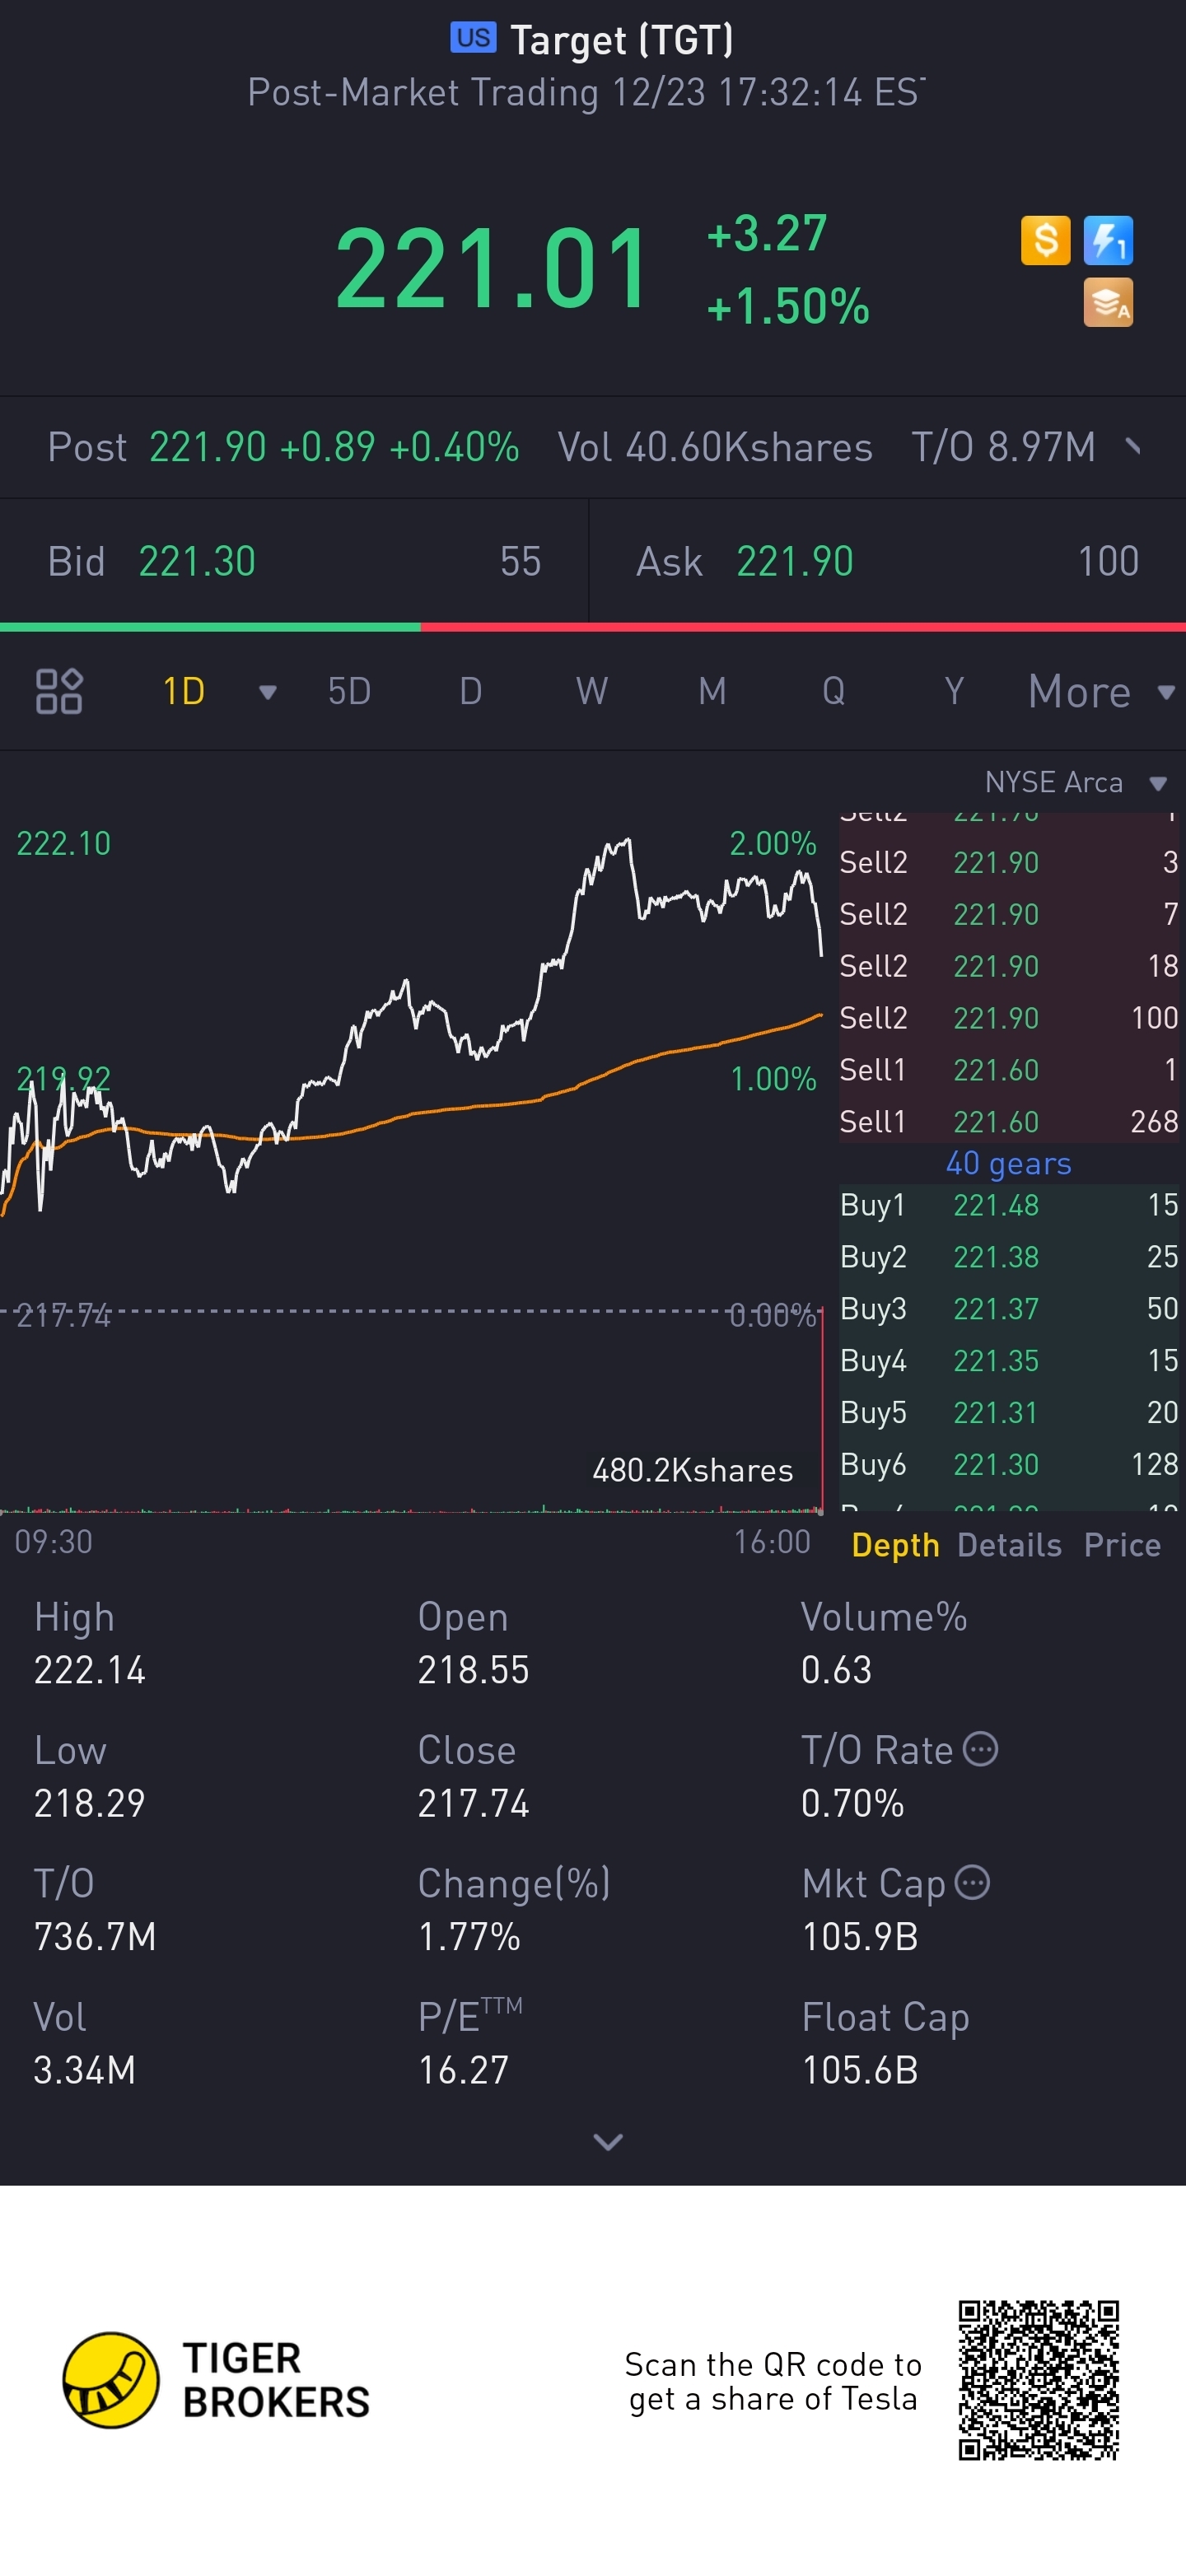Switch to the Y yearly chart tab

(x=954, y=691)
